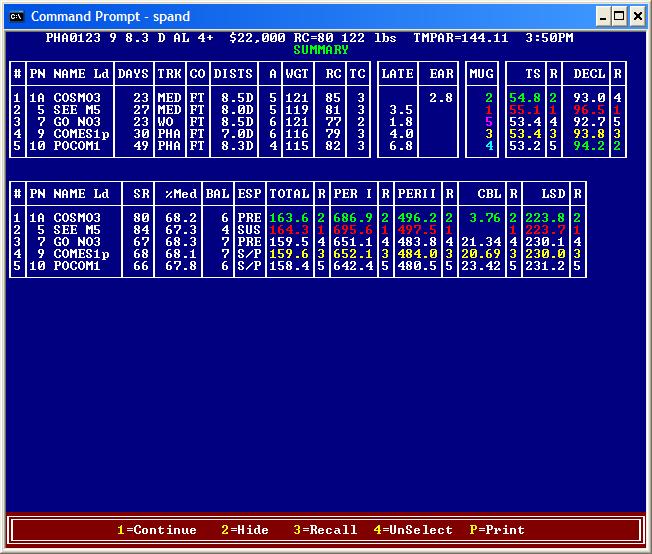
Task: Click the PHA0123 race code
Action: (x=73, y=38)
